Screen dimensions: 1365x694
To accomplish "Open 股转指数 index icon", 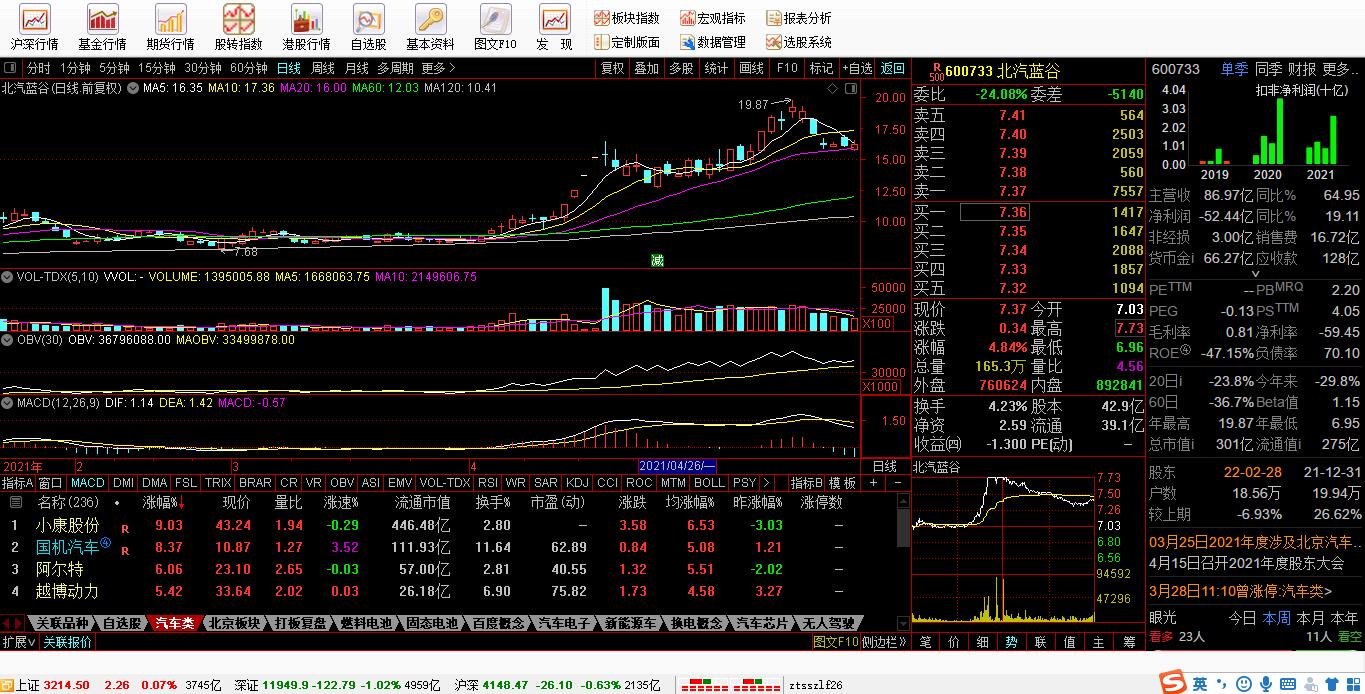I will [x=238, y=28].
